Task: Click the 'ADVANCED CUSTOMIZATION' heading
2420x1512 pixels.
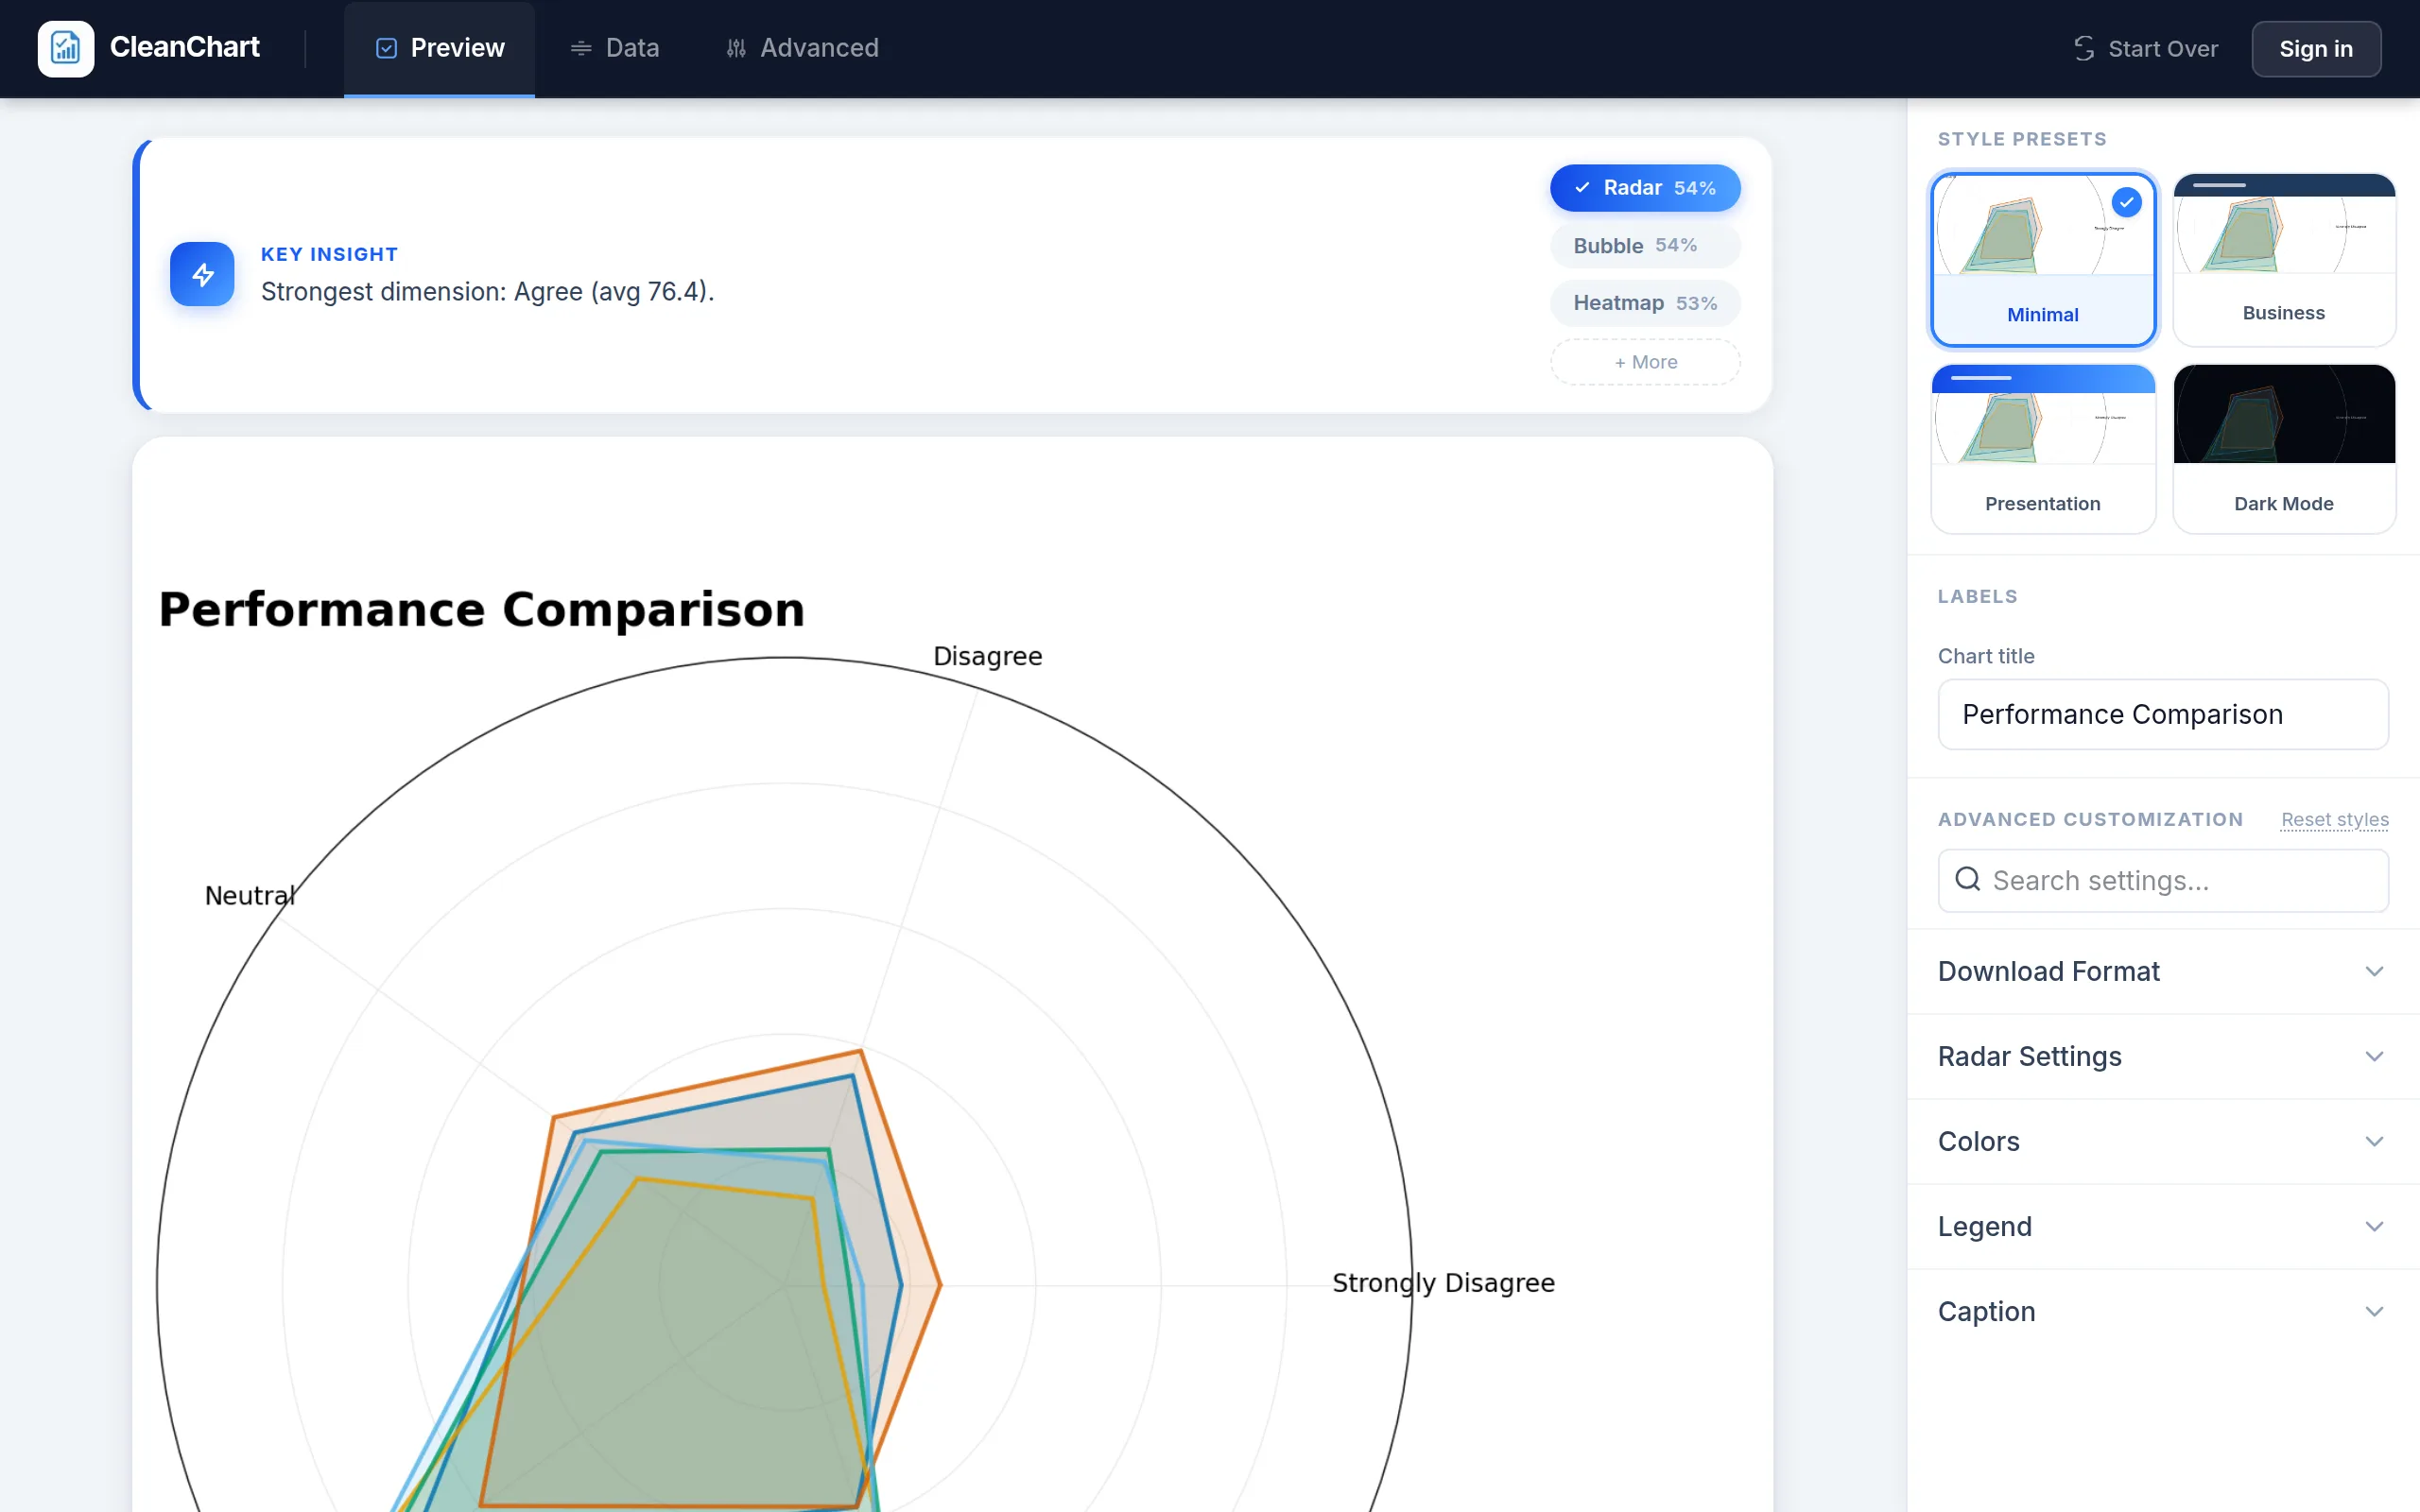Action: pos(2090,819)
